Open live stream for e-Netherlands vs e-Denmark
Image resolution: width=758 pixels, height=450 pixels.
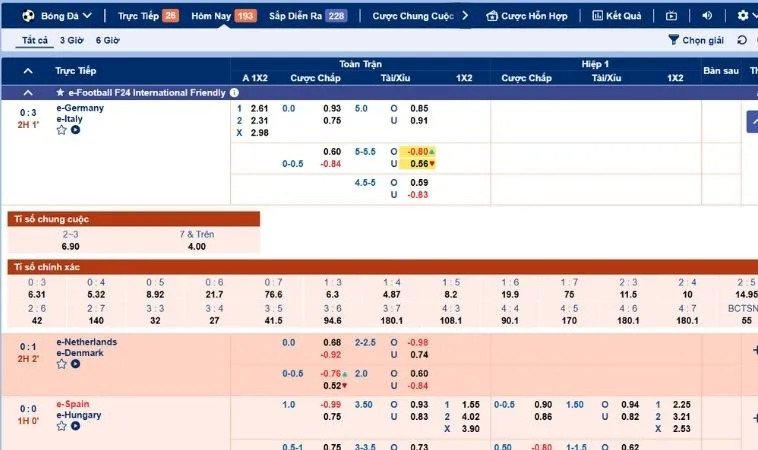click(74, 364)
